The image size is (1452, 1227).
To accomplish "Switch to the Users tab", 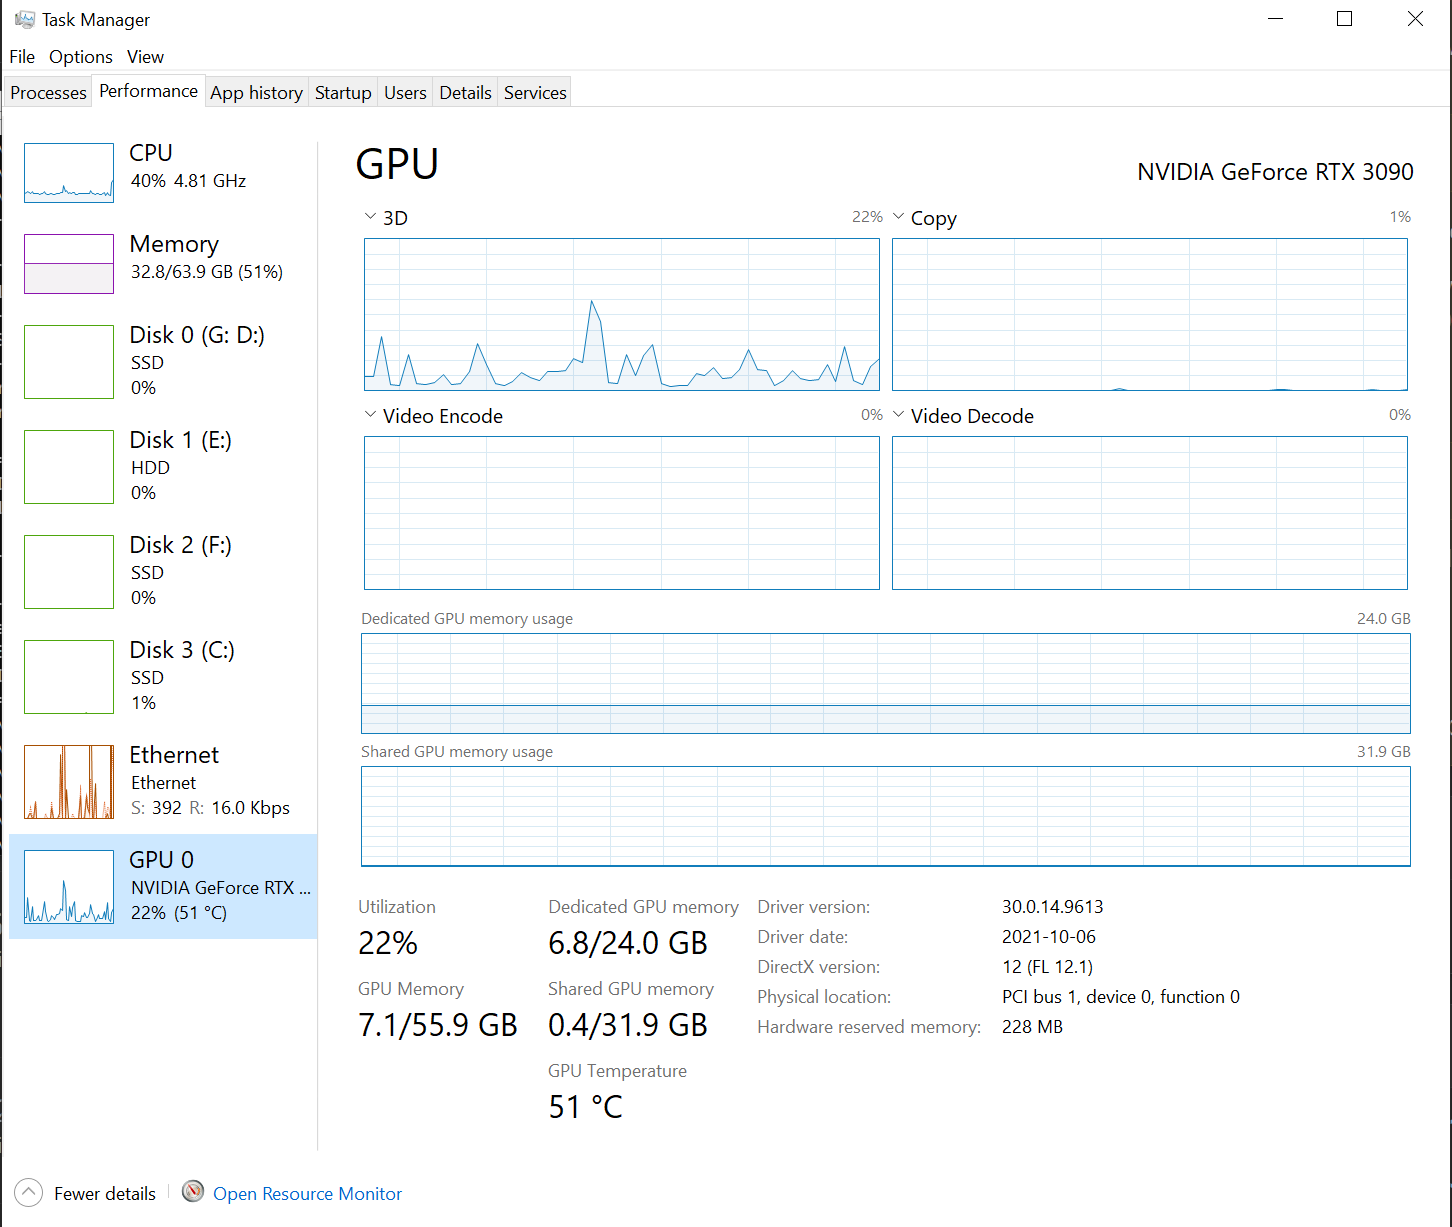I will pos(405,92).
